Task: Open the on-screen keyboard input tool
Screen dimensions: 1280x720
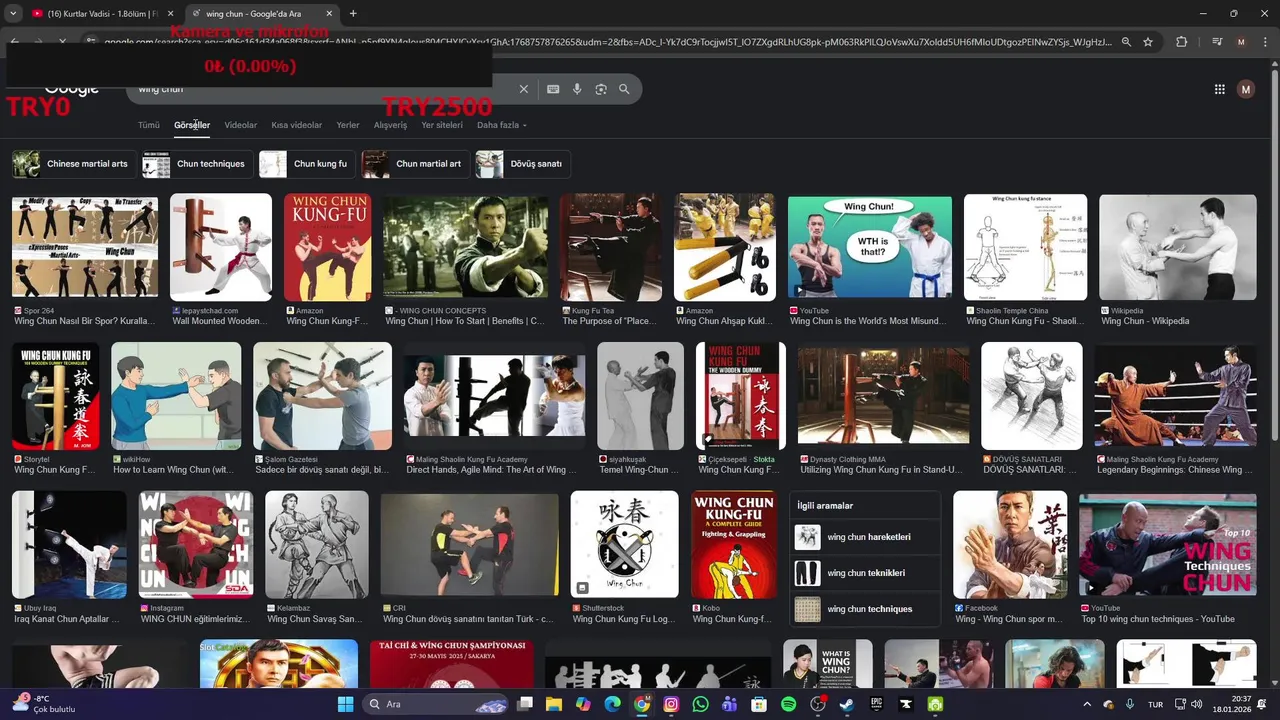Action: [553, 89]
